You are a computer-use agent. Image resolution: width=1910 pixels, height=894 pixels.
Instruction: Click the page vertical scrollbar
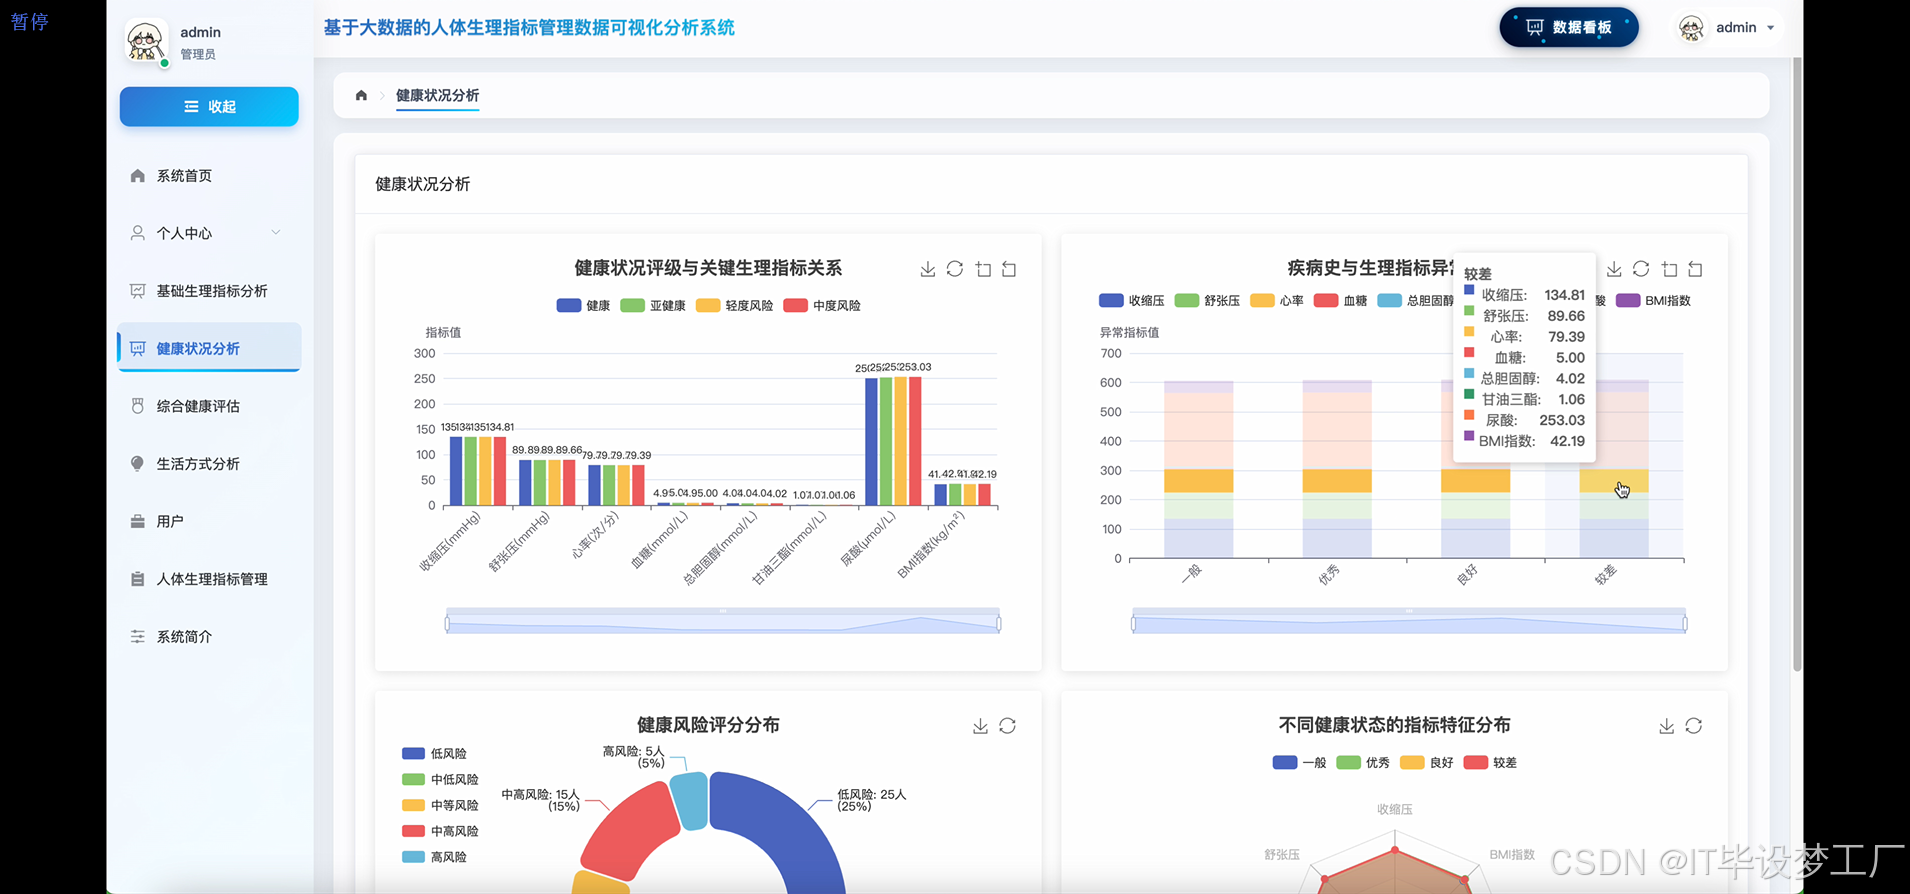pos(1797,365)
